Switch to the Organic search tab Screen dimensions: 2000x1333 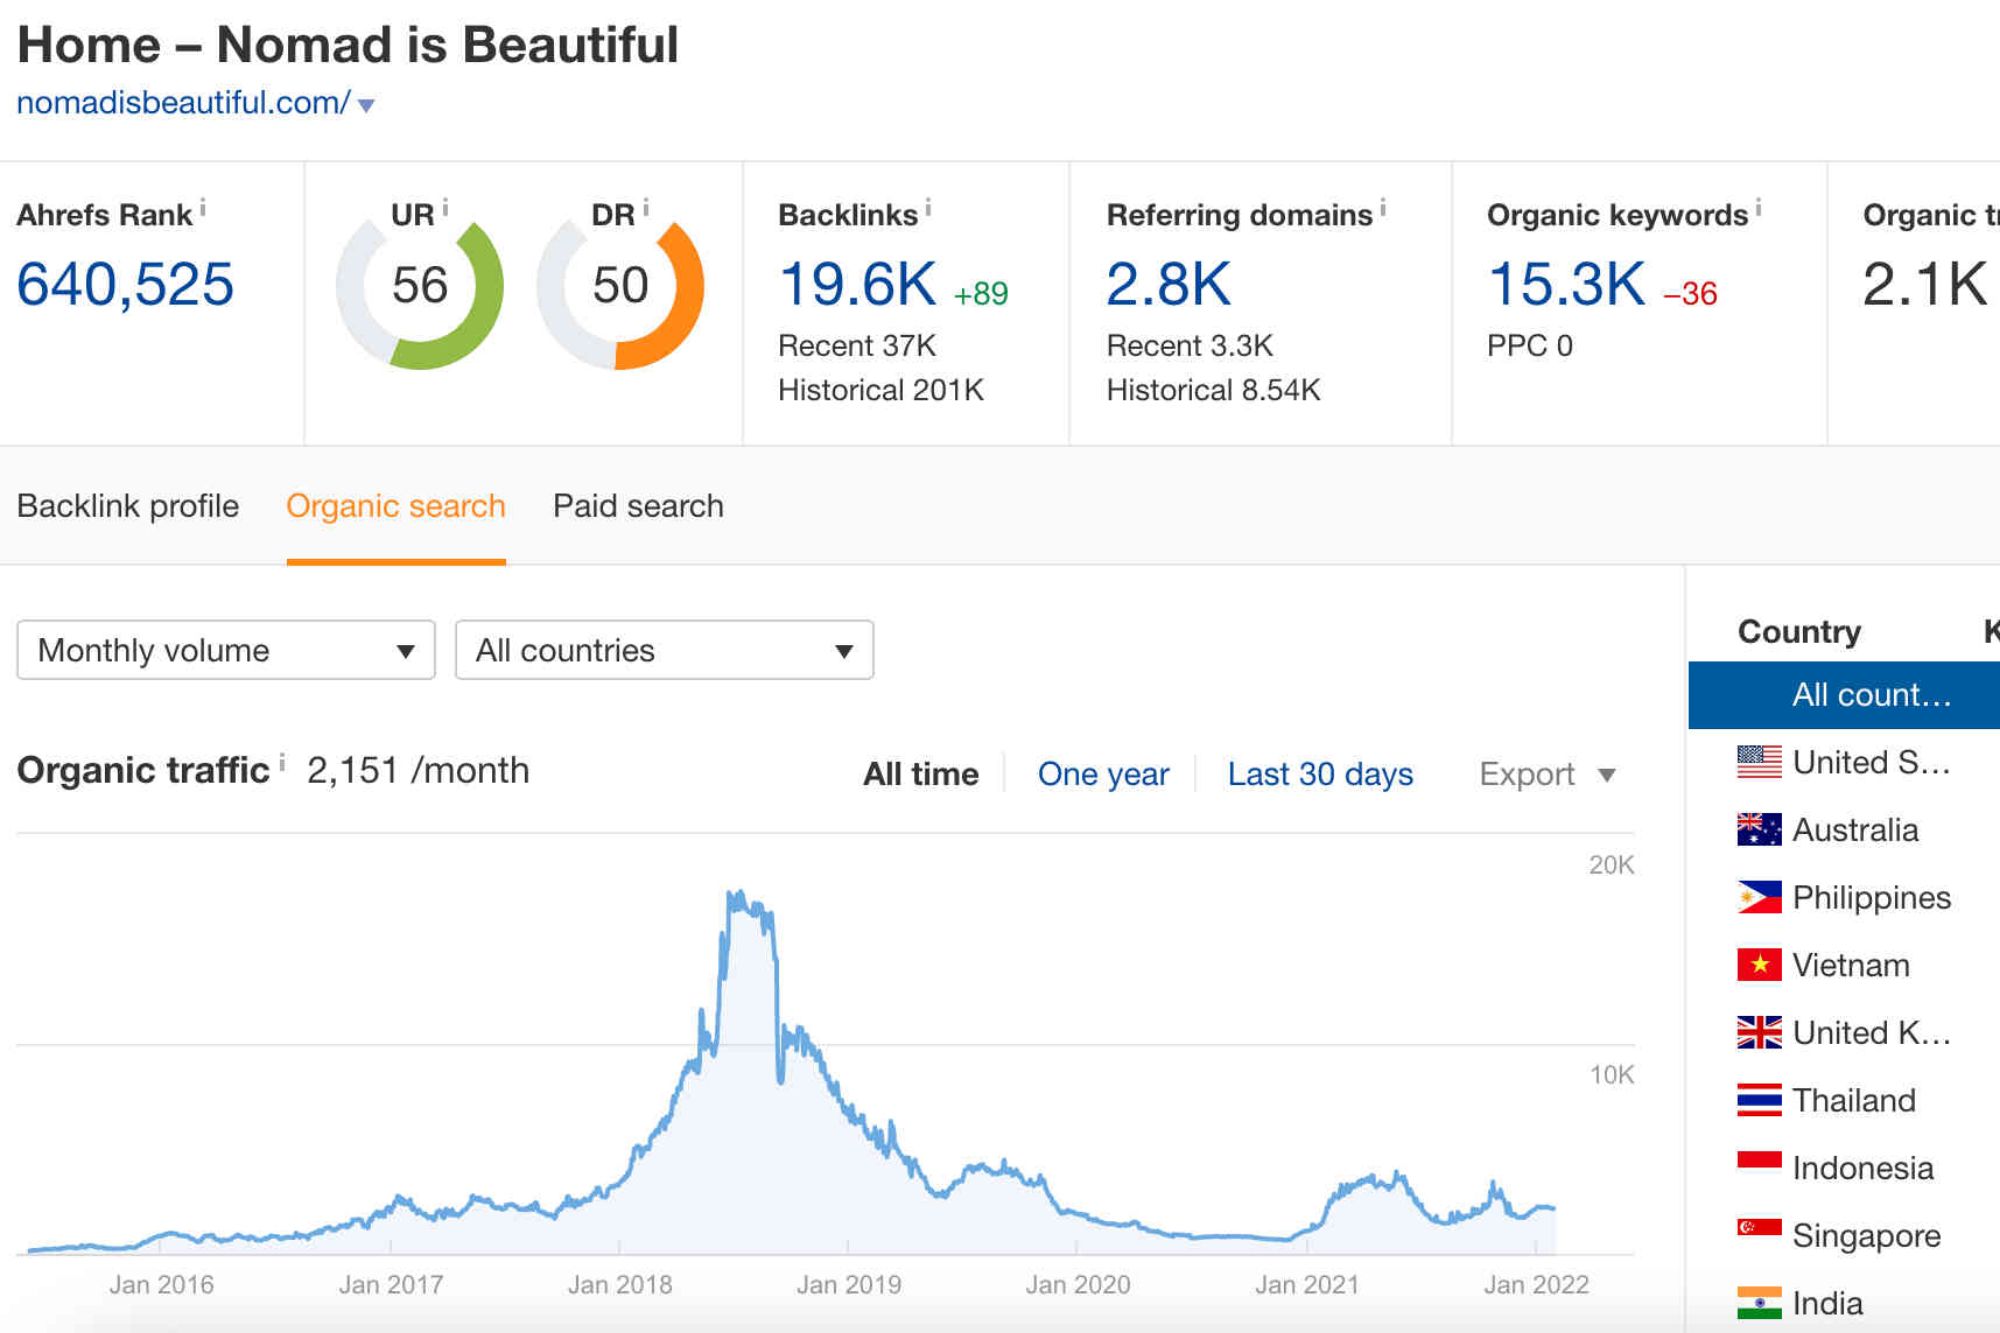click(x=396, y=506)
